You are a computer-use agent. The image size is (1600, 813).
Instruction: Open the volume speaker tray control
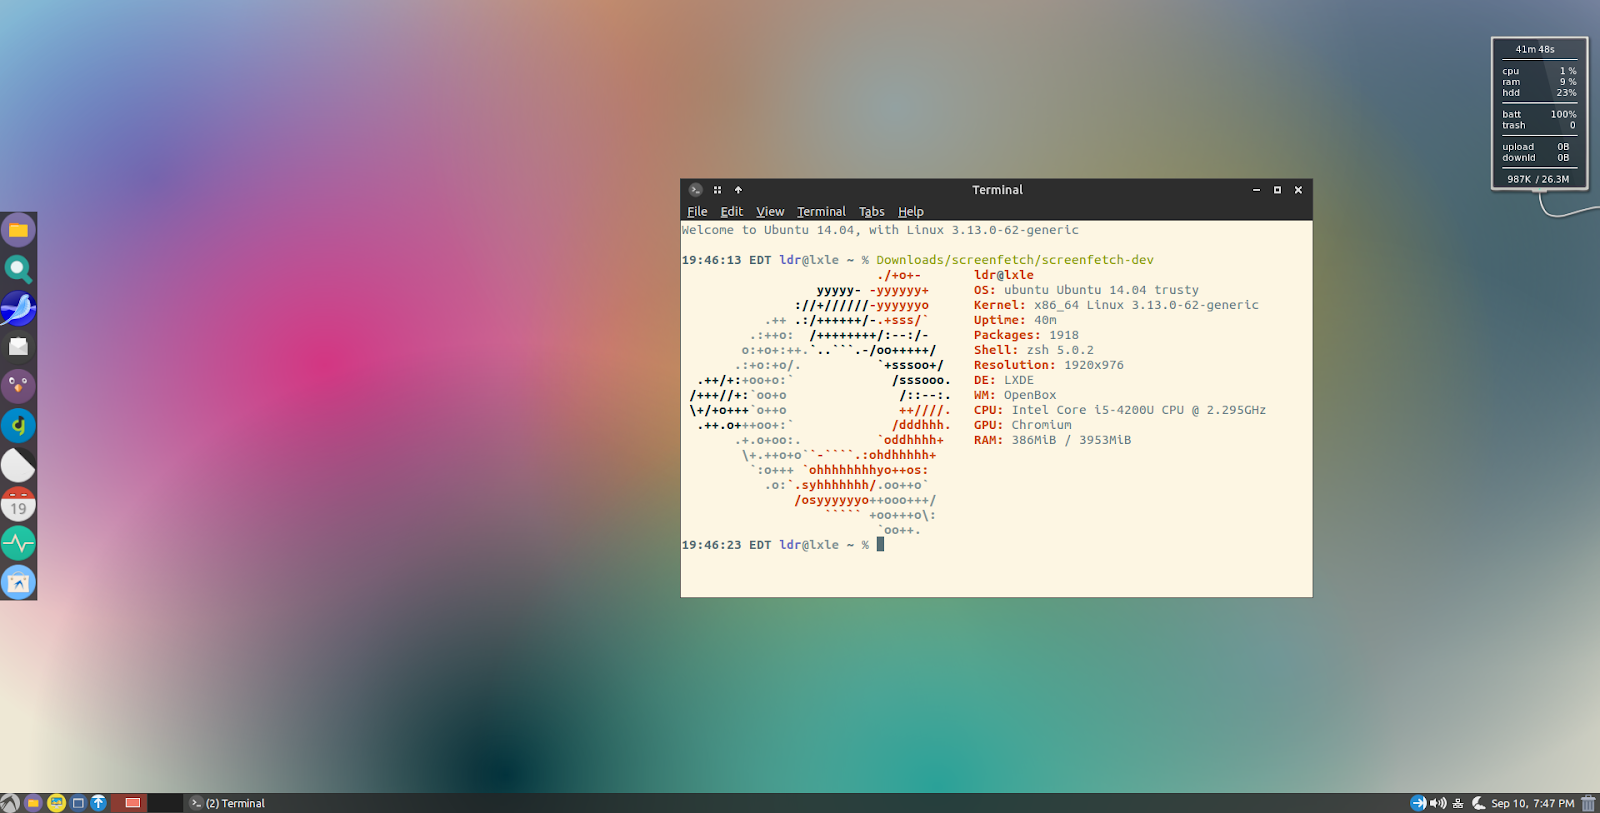click(1438, 803)
